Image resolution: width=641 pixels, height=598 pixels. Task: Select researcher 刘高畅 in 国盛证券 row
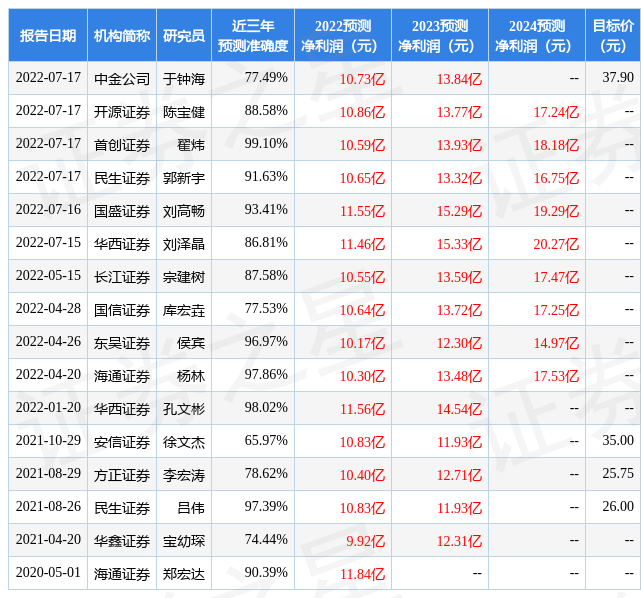(184, 211)
